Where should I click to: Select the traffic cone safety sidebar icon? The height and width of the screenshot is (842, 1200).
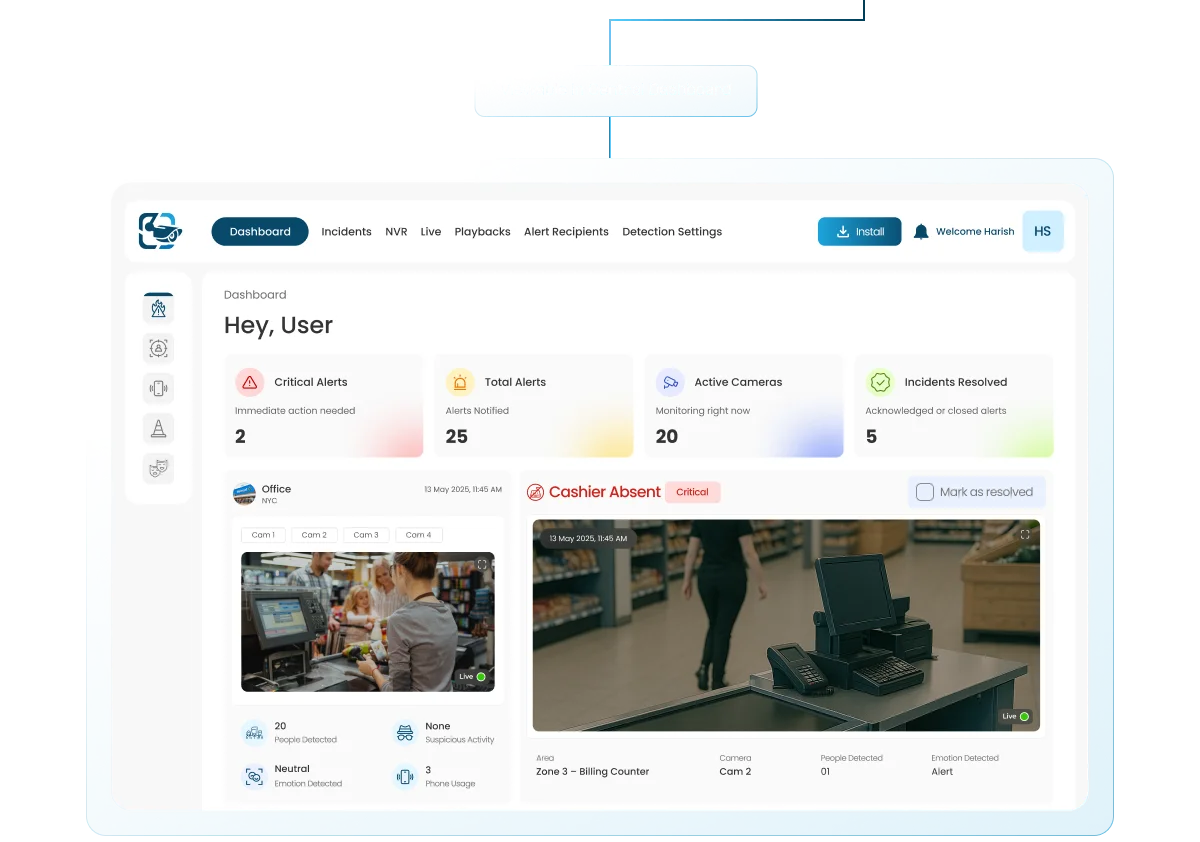[158, 428]
